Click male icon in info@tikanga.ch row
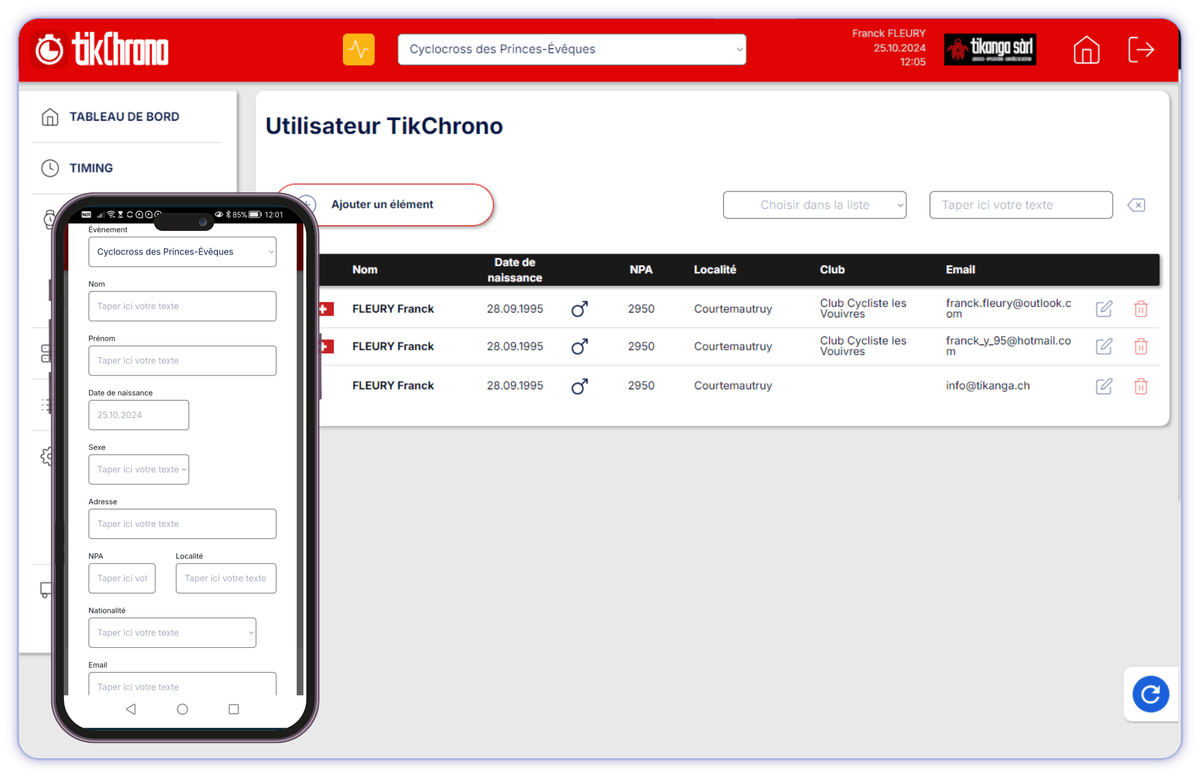Viewport: 1200px width, 777px height. tap(579, 386)
